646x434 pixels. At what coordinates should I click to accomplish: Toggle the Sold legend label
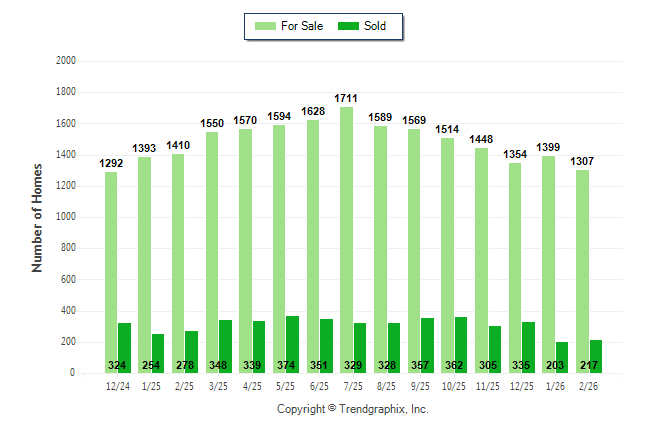376,26
